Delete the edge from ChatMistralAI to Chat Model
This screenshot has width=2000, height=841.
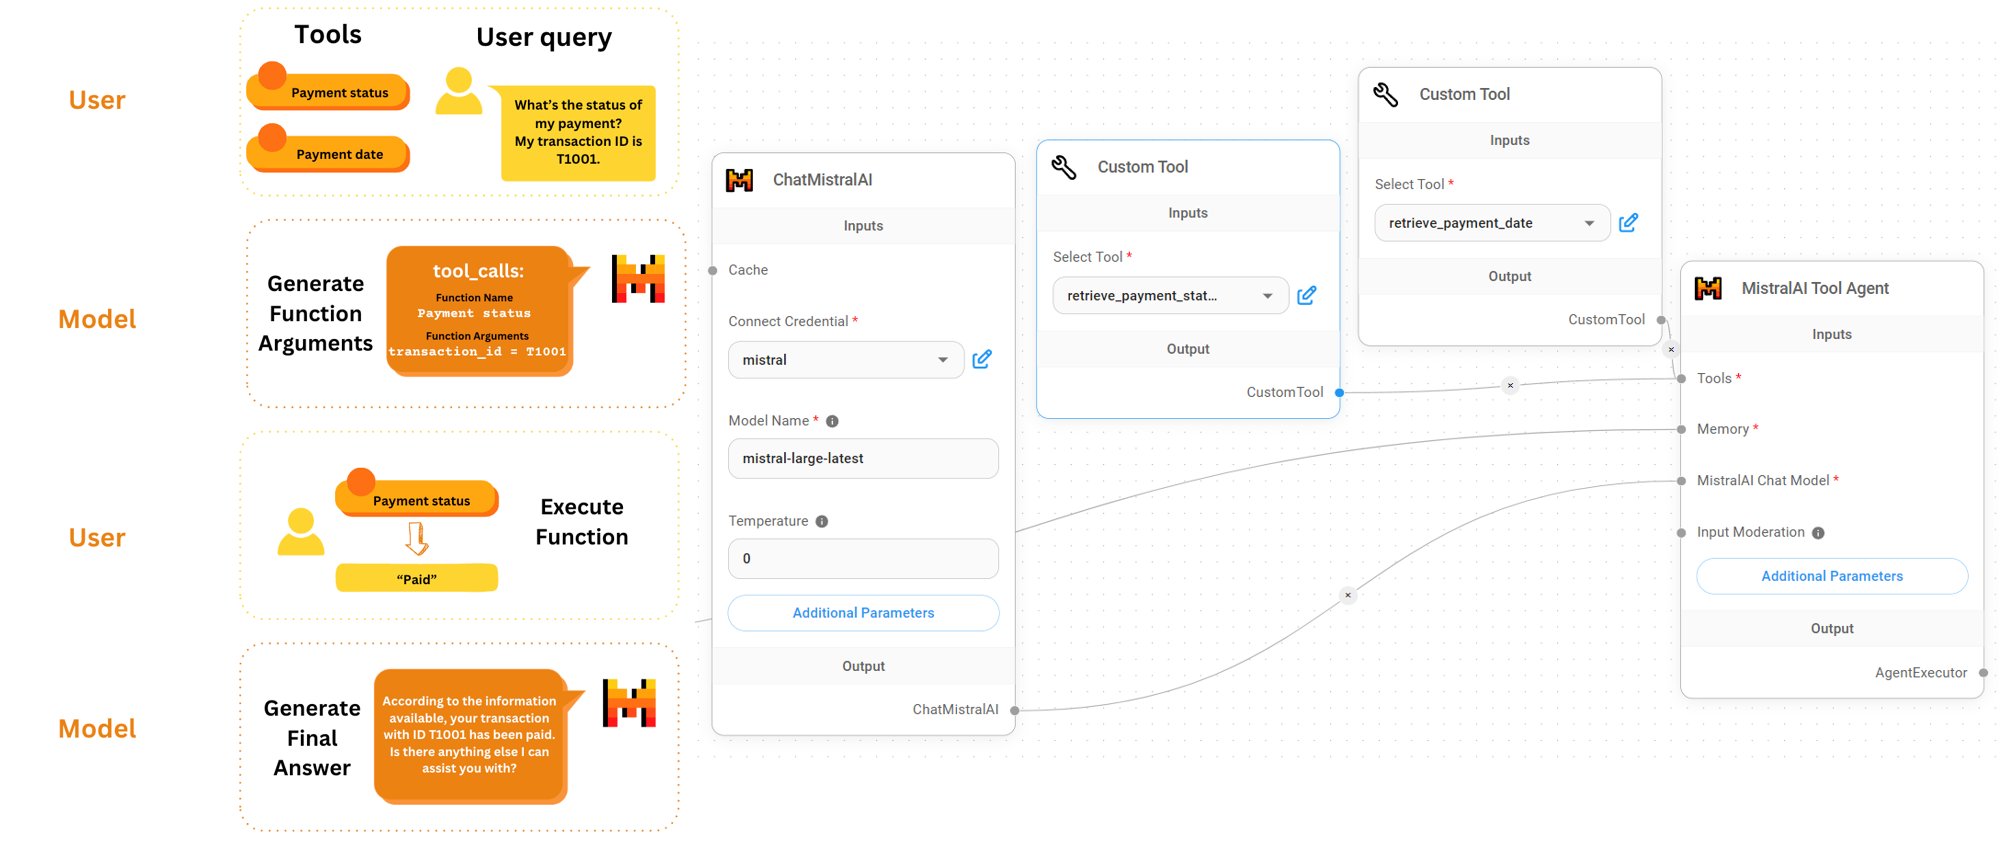click(x=1348, y=595)
